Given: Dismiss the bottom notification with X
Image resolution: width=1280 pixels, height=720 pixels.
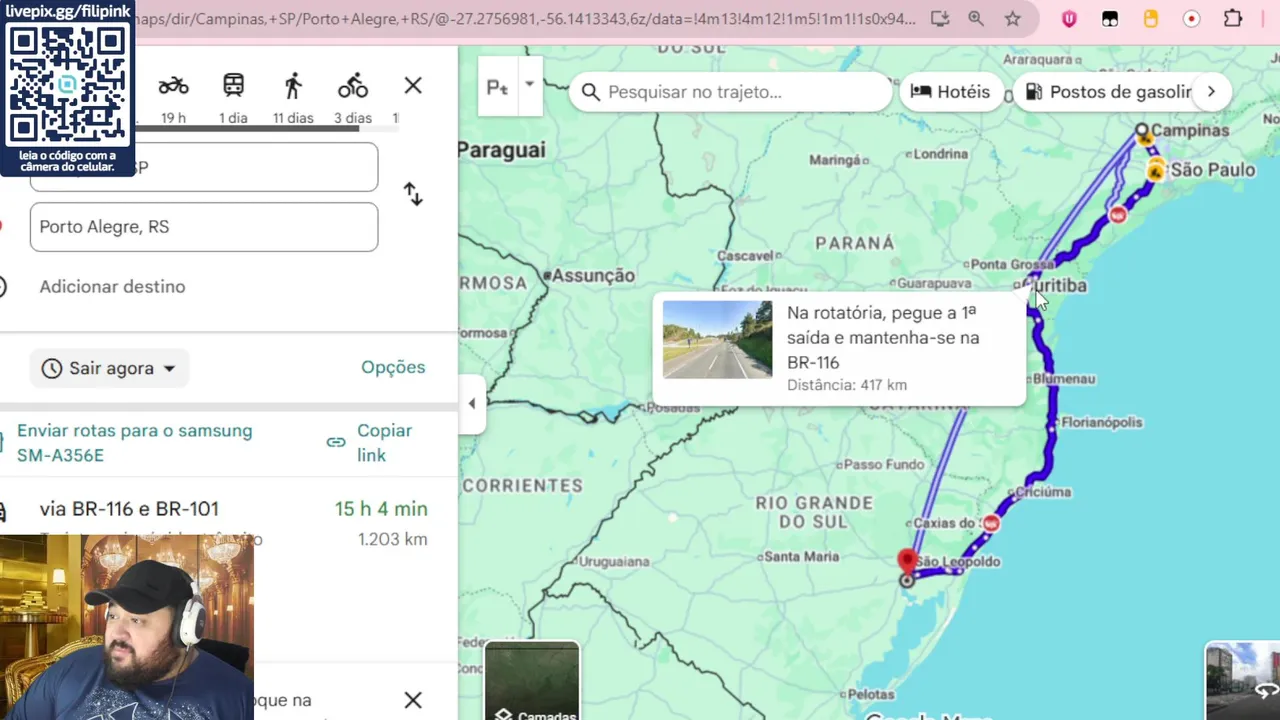Looking at the screenshot, I should [x=413, y=700].
